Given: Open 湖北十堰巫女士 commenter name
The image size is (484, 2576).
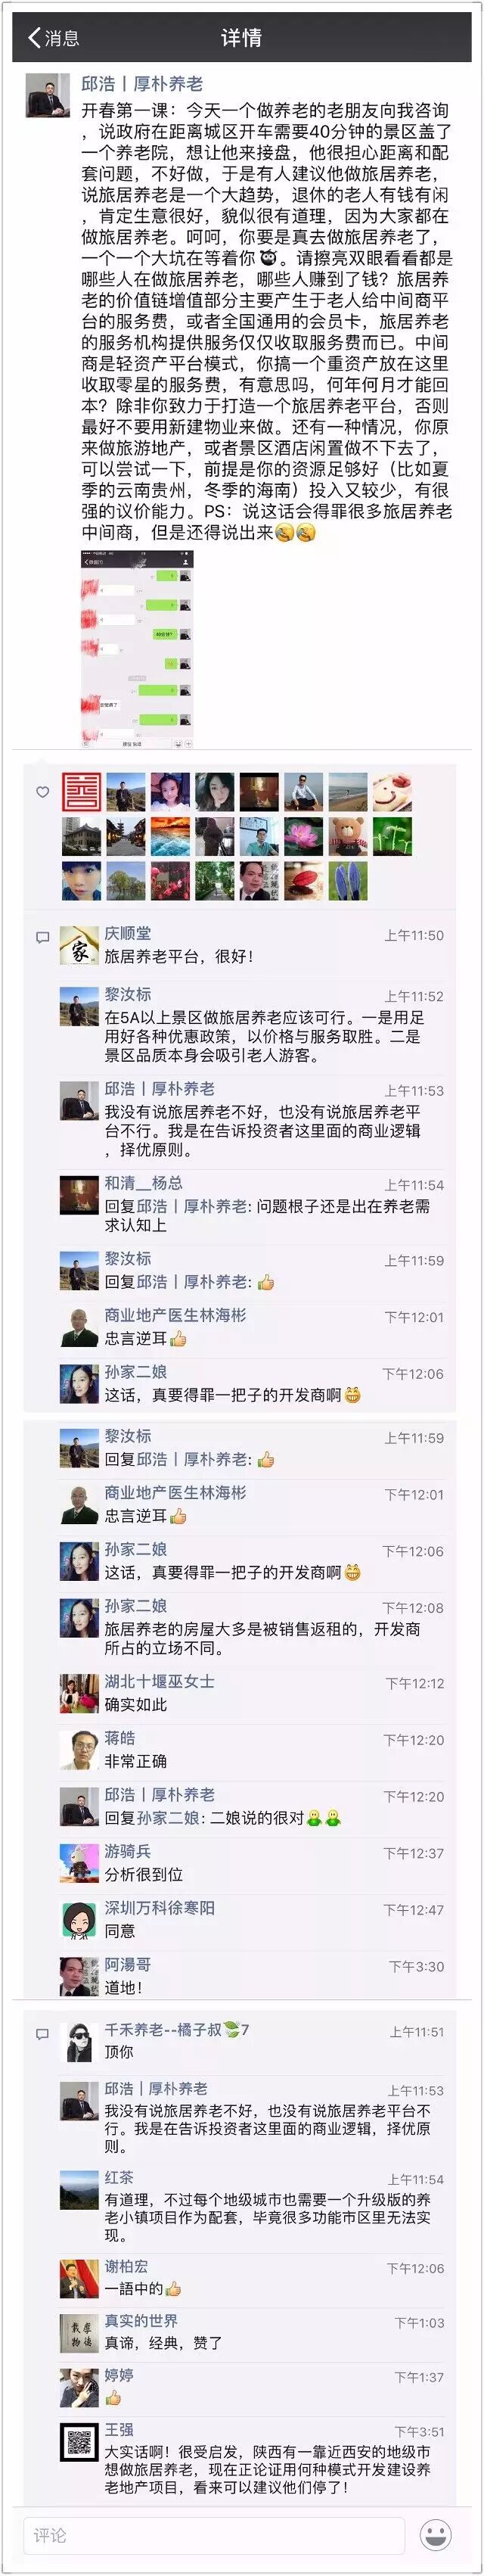Looking at the screenshot, I should click(x=160, y=1681).
